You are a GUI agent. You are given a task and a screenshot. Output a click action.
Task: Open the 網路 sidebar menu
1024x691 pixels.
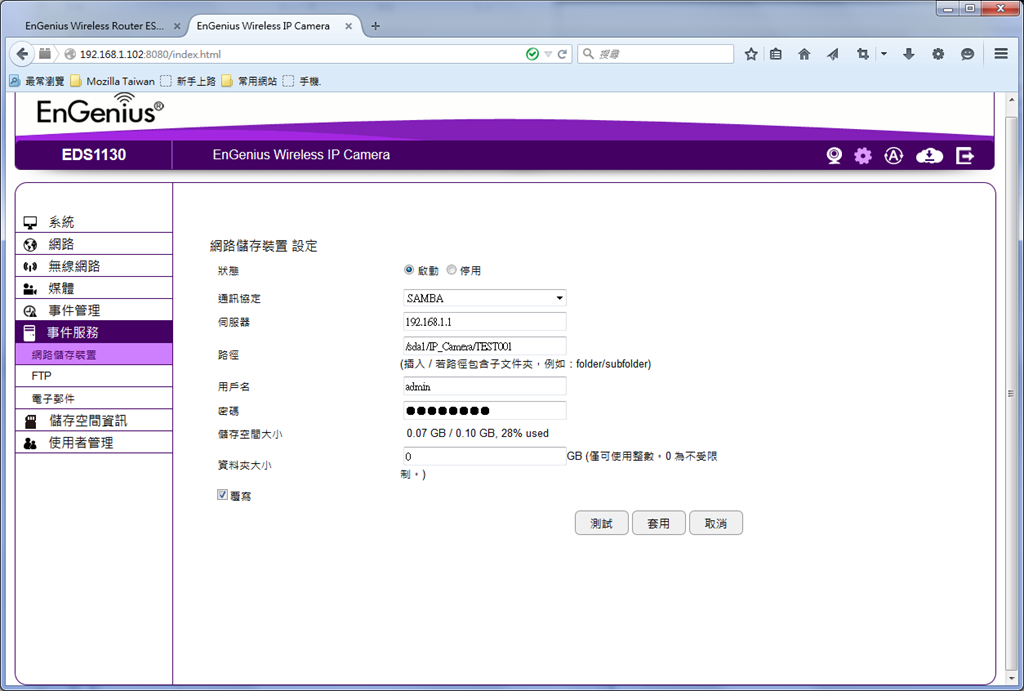pos(93,244)
